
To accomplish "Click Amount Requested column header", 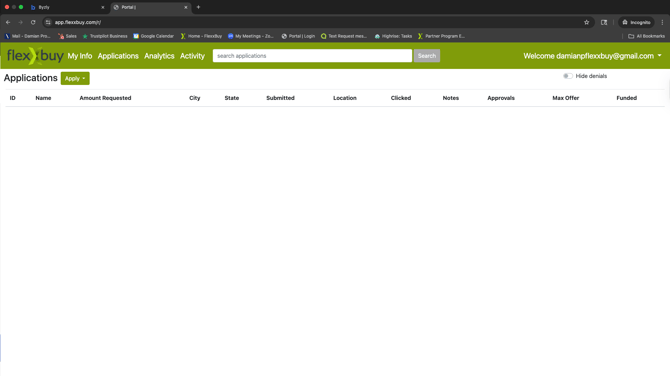I will 105,98.
